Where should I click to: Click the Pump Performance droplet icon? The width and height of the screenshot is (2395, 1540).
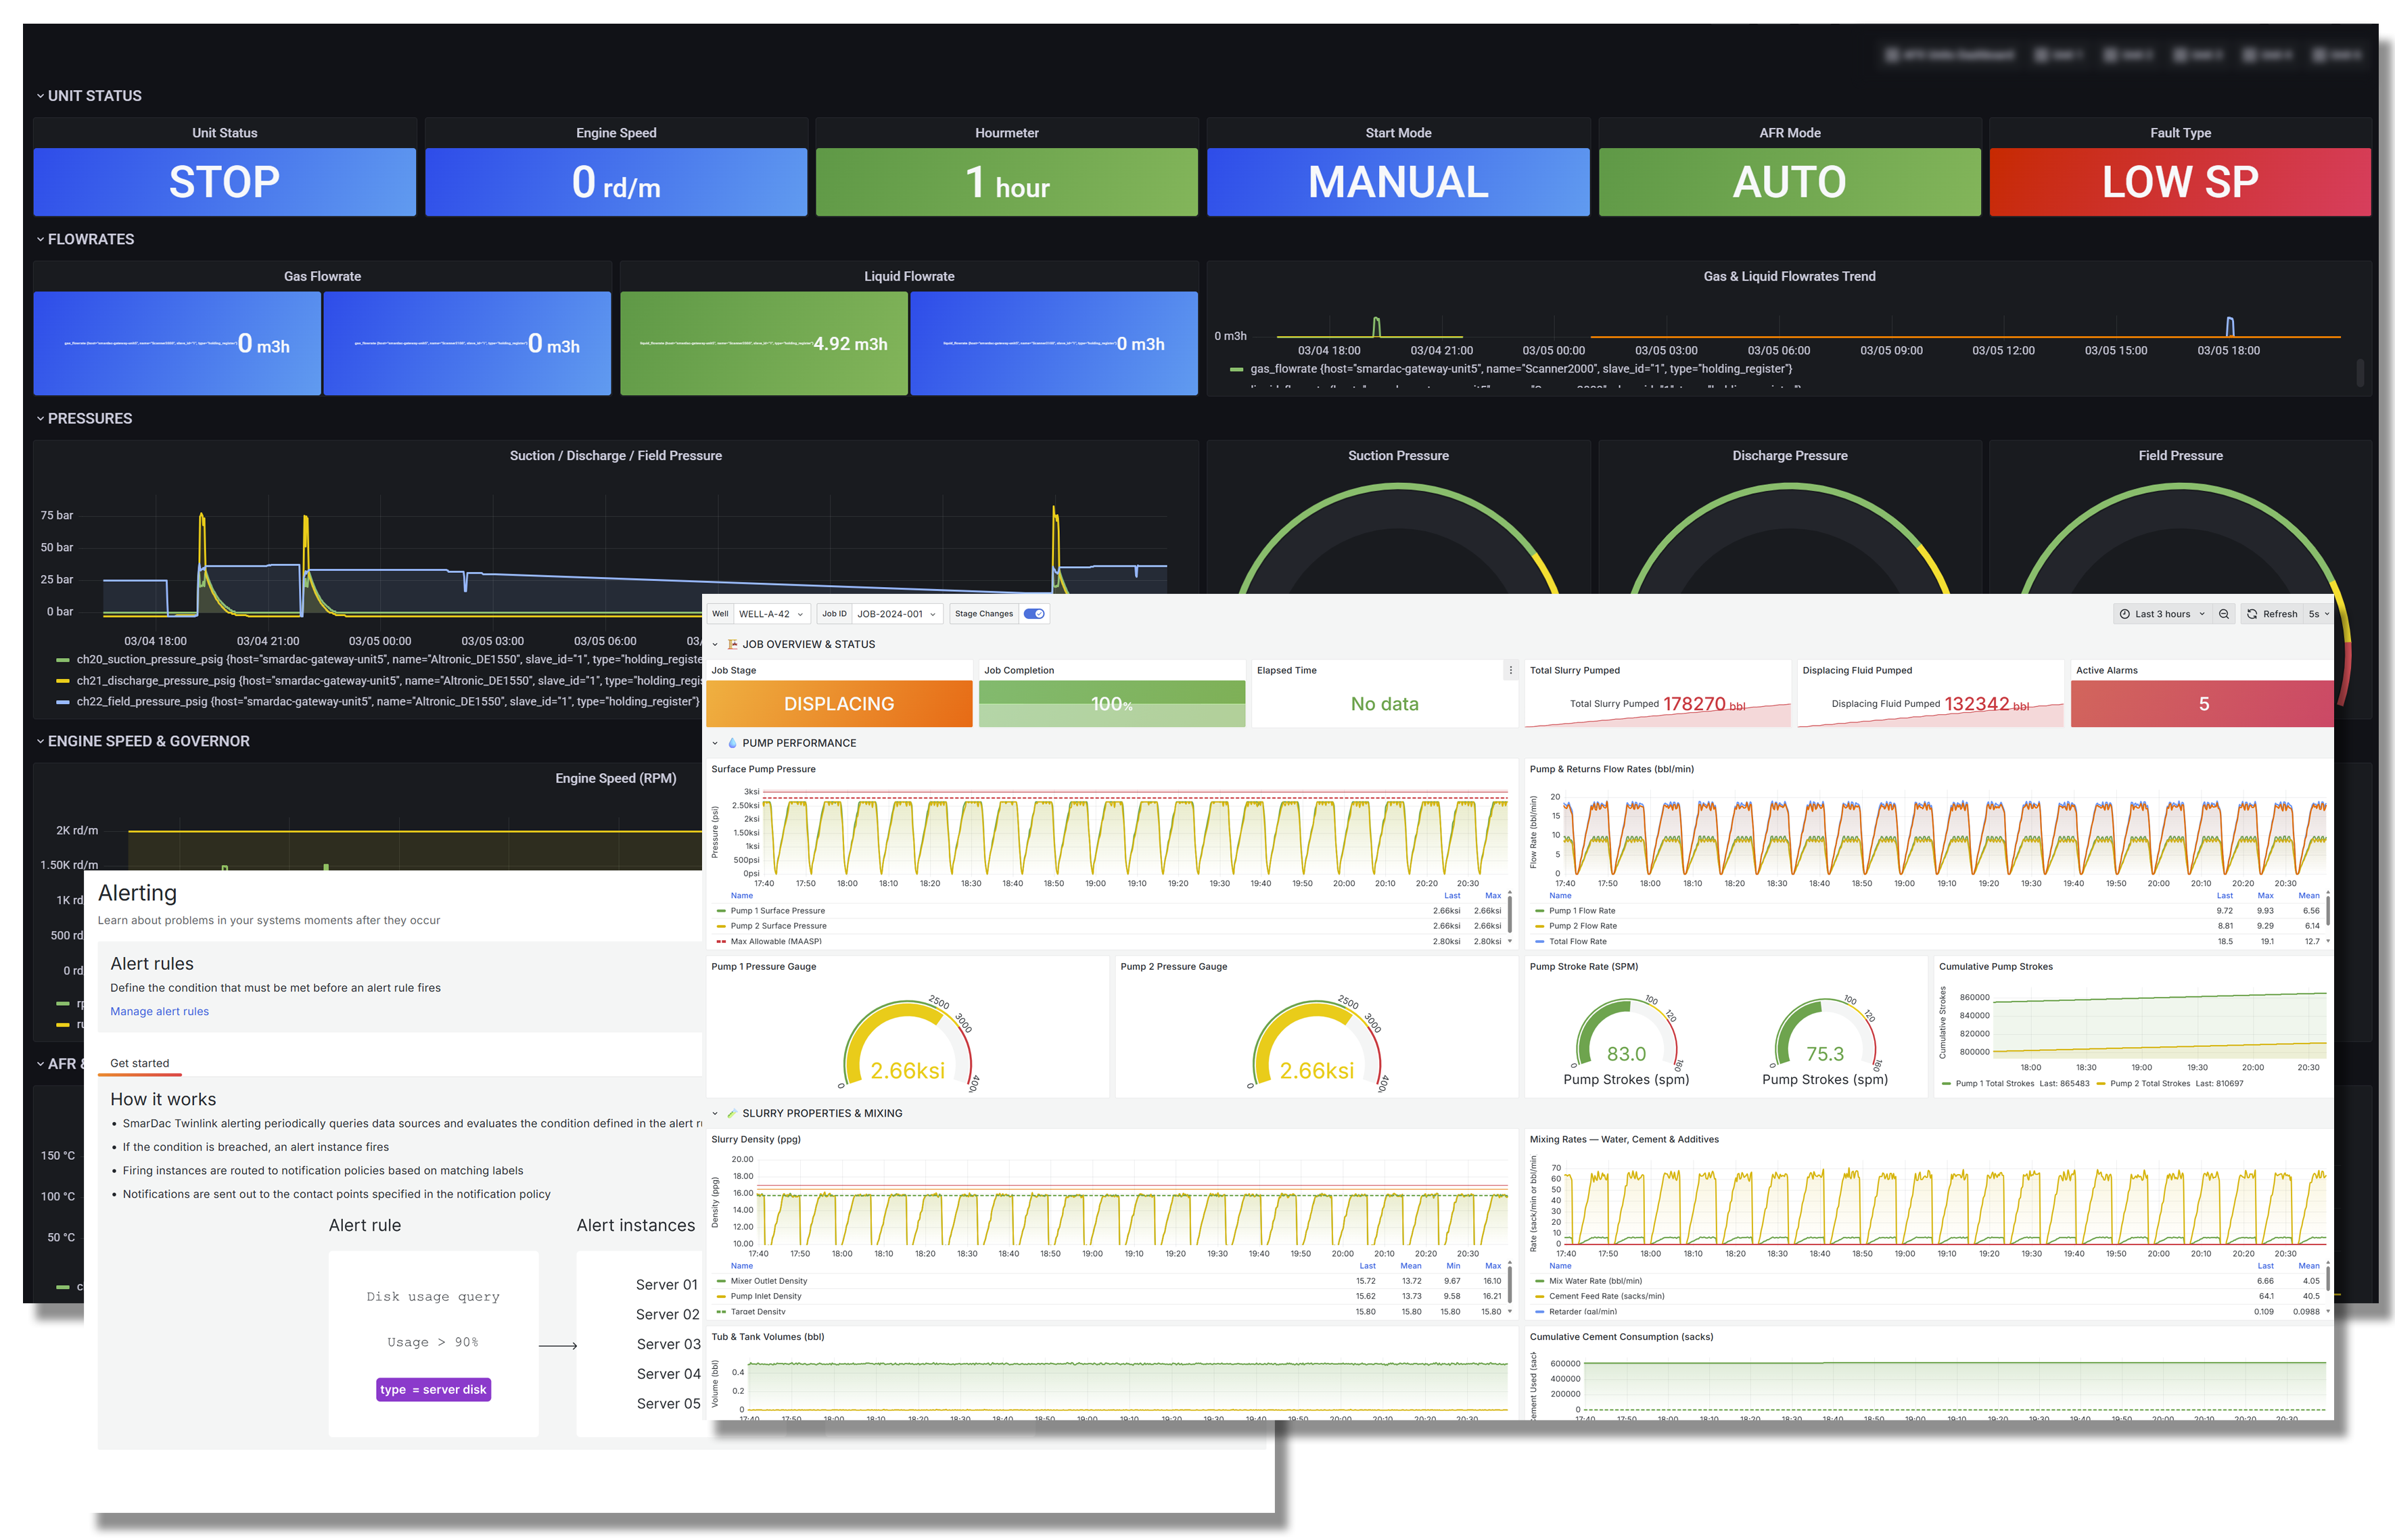pos(732,743)
